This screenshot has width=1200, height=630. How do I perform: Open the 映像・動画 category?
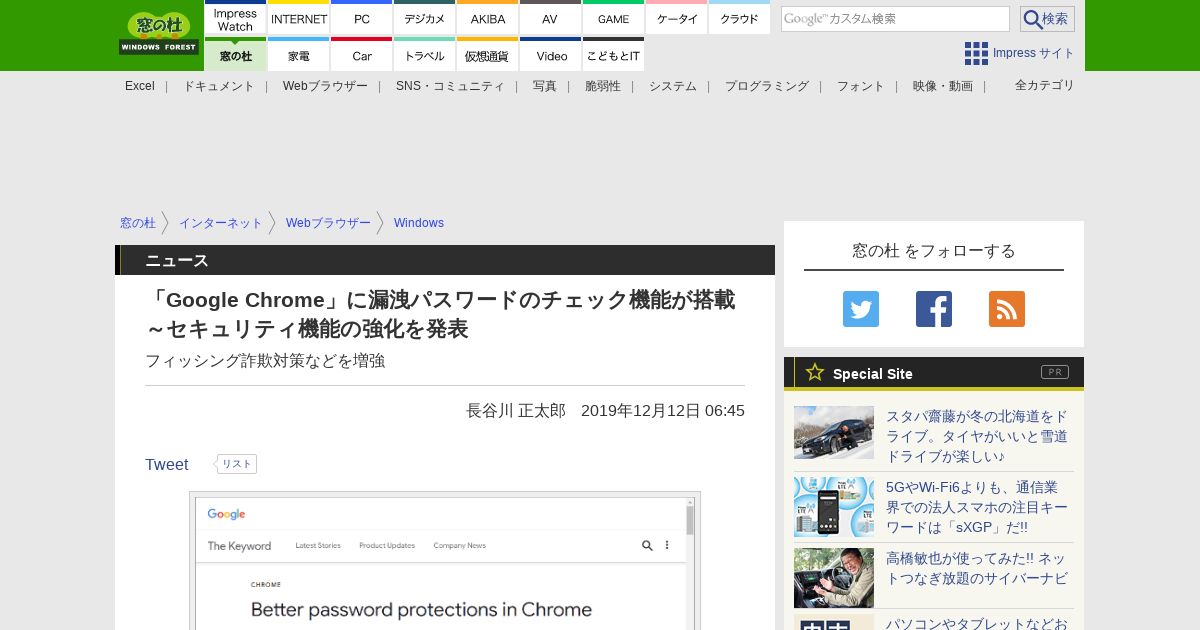(943, 86)
